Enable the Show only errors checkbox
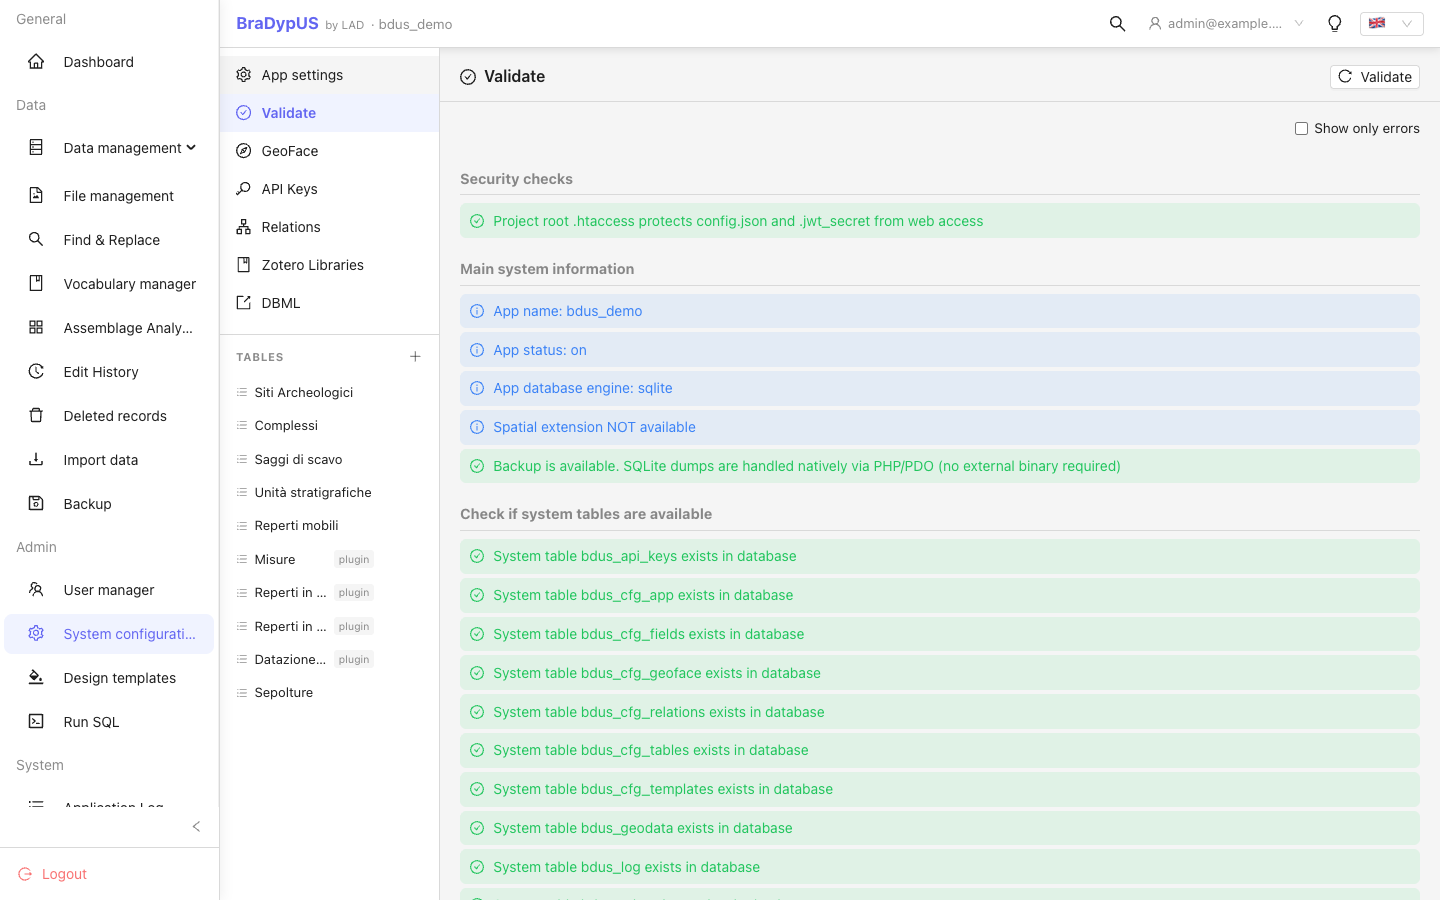The width and height of the screenshot is (1440, 900). point(1301,129)
